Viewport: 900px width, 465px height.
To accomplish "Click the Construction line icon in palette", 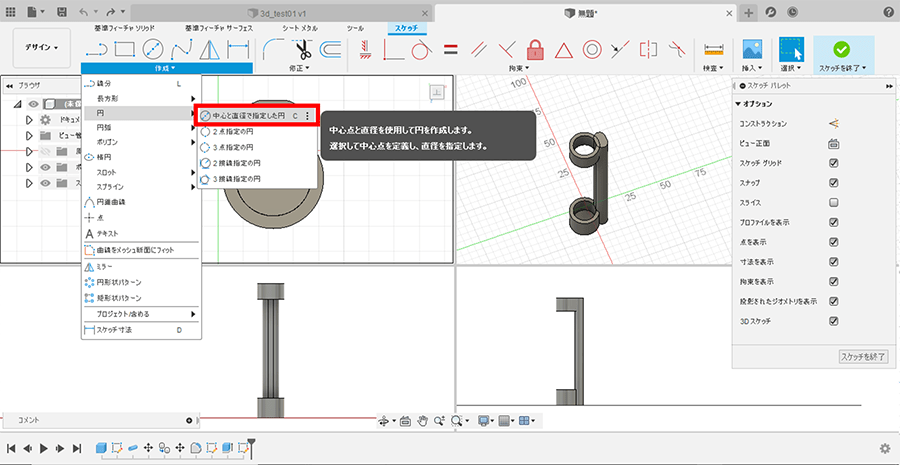I will [833, 123].
